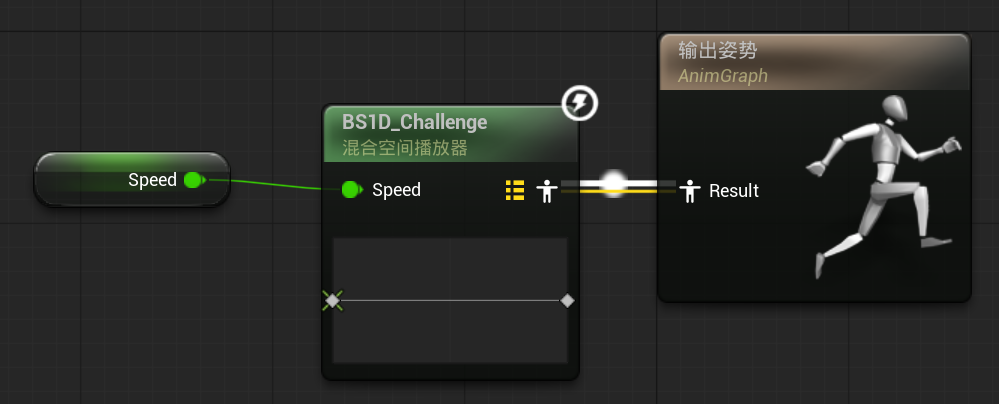
Task: Click the AnimGraph subtitle text
Action: tap(722, 76)
